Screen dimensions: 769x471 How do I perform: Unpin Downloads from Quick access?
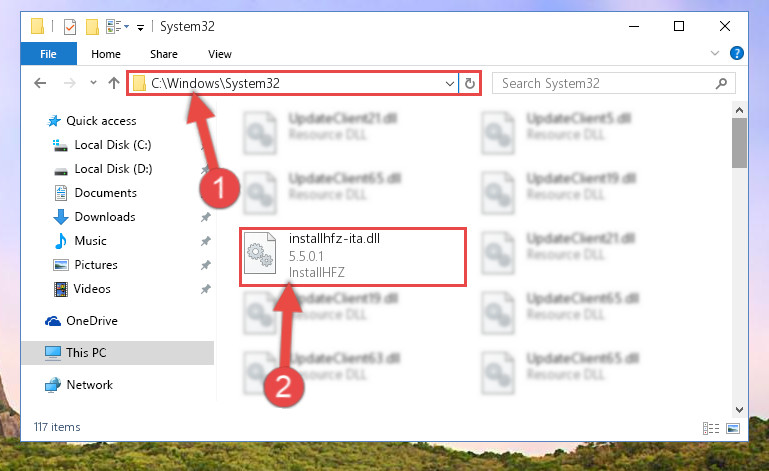click(205, 217)
